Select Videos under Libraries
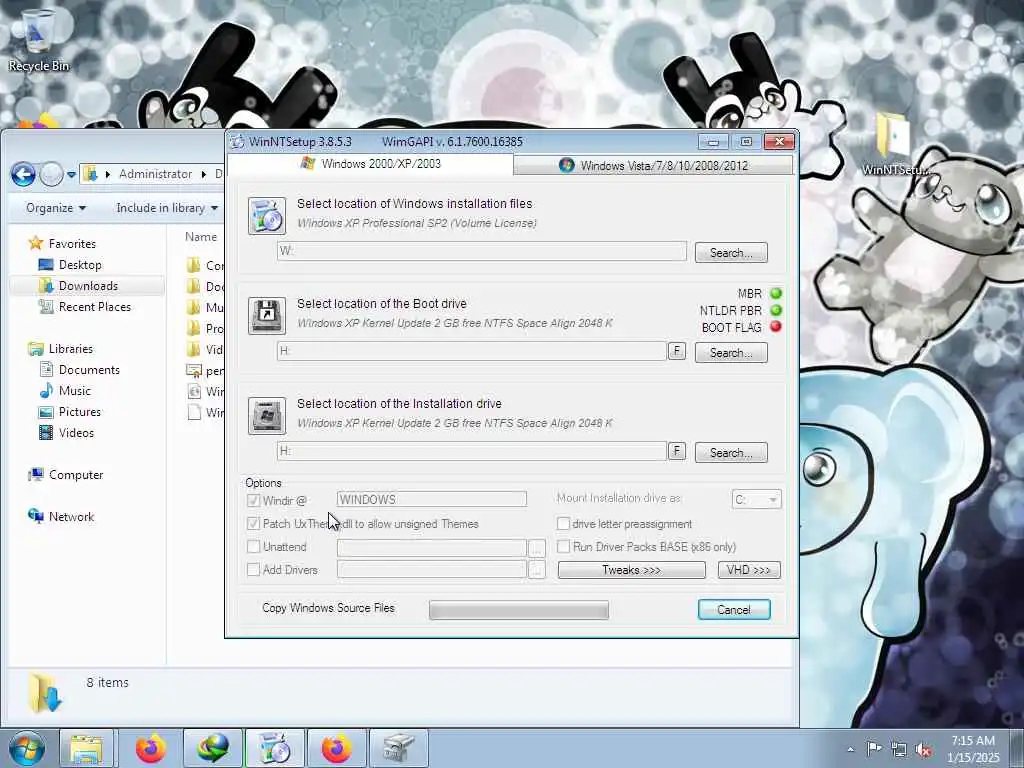 click(76, 432)
